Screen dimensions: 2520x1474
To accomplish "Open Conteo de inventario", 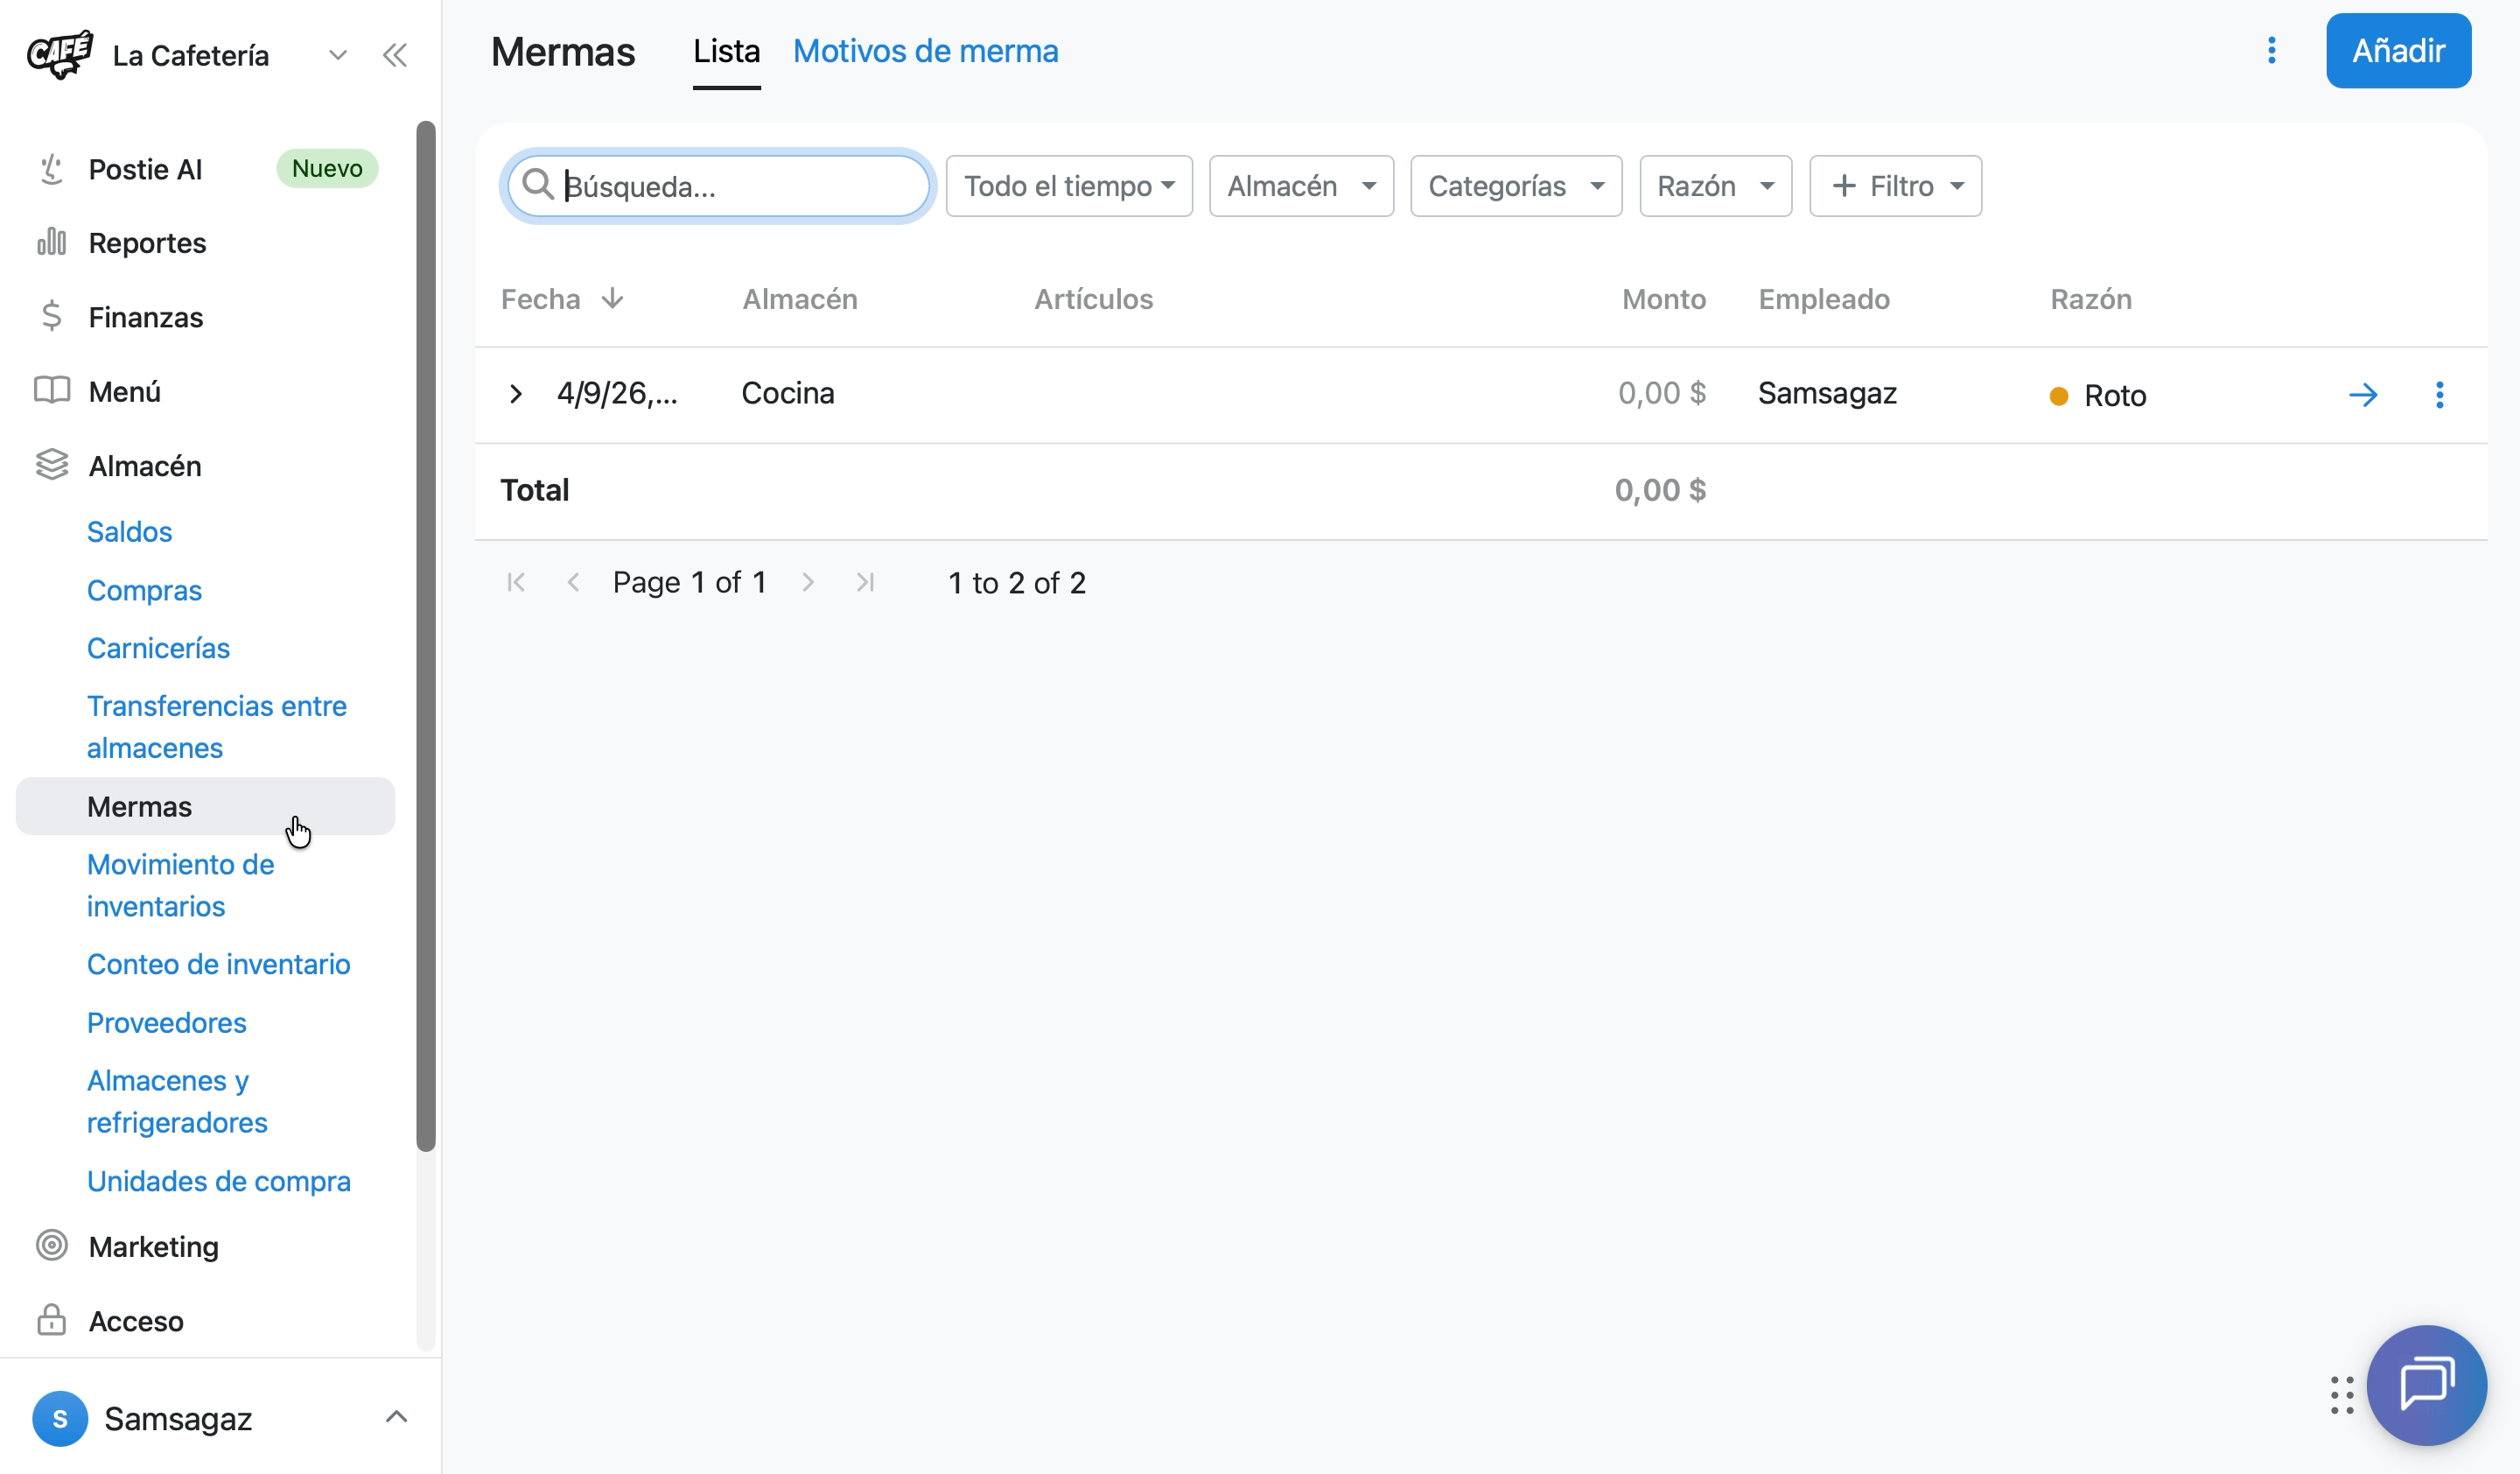I will pos(218,964).
